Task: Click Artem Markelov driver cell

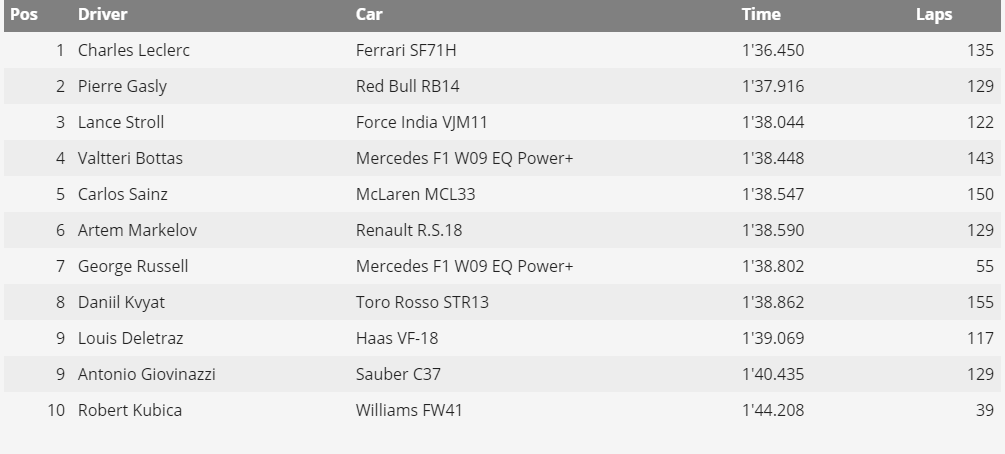Action: [x=137, y=230]
